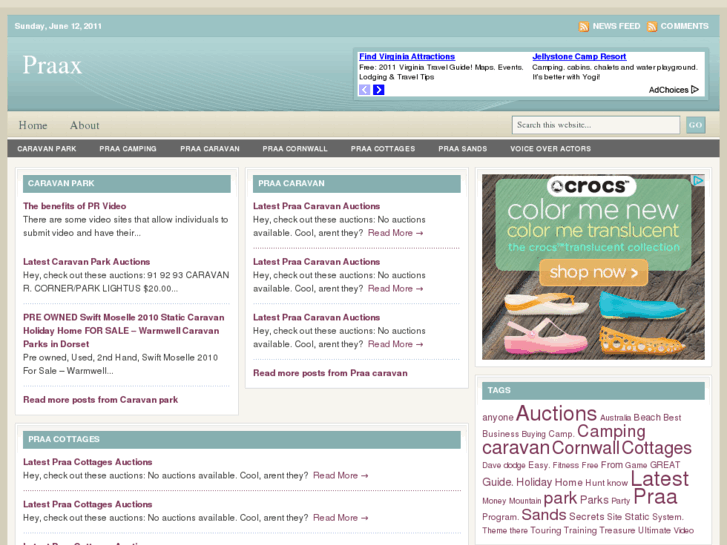The width and height of the screenshot is (727, 545).
Task: Open Find Virginia Attractions ad link
Action: point(407,57)
